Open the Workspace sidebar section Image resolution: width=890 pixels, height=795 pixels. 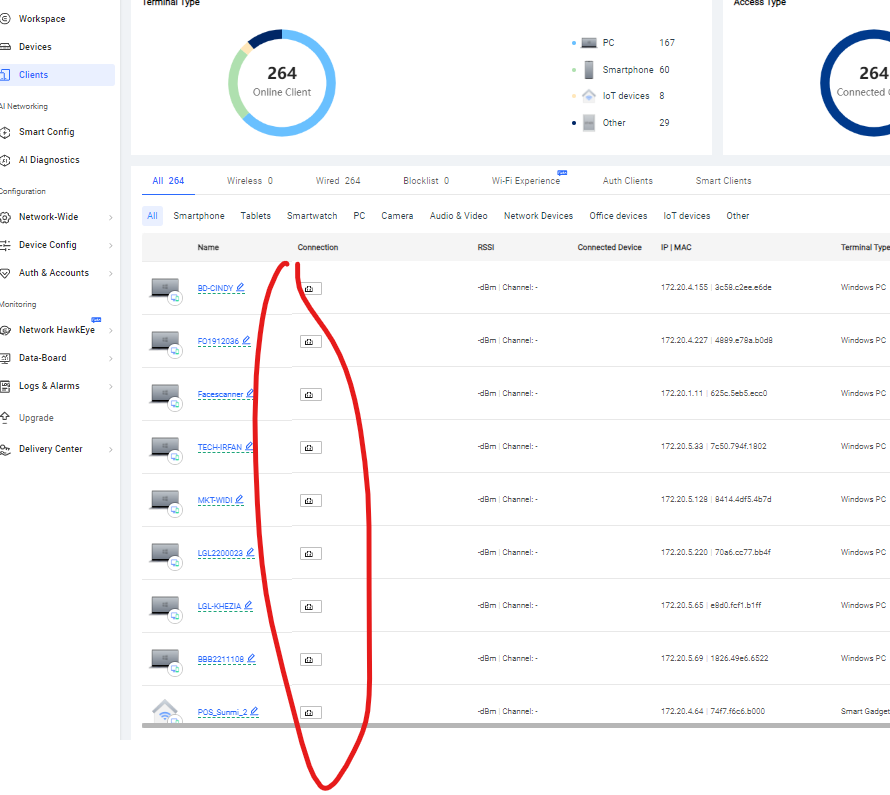click(x=41, y=19)
